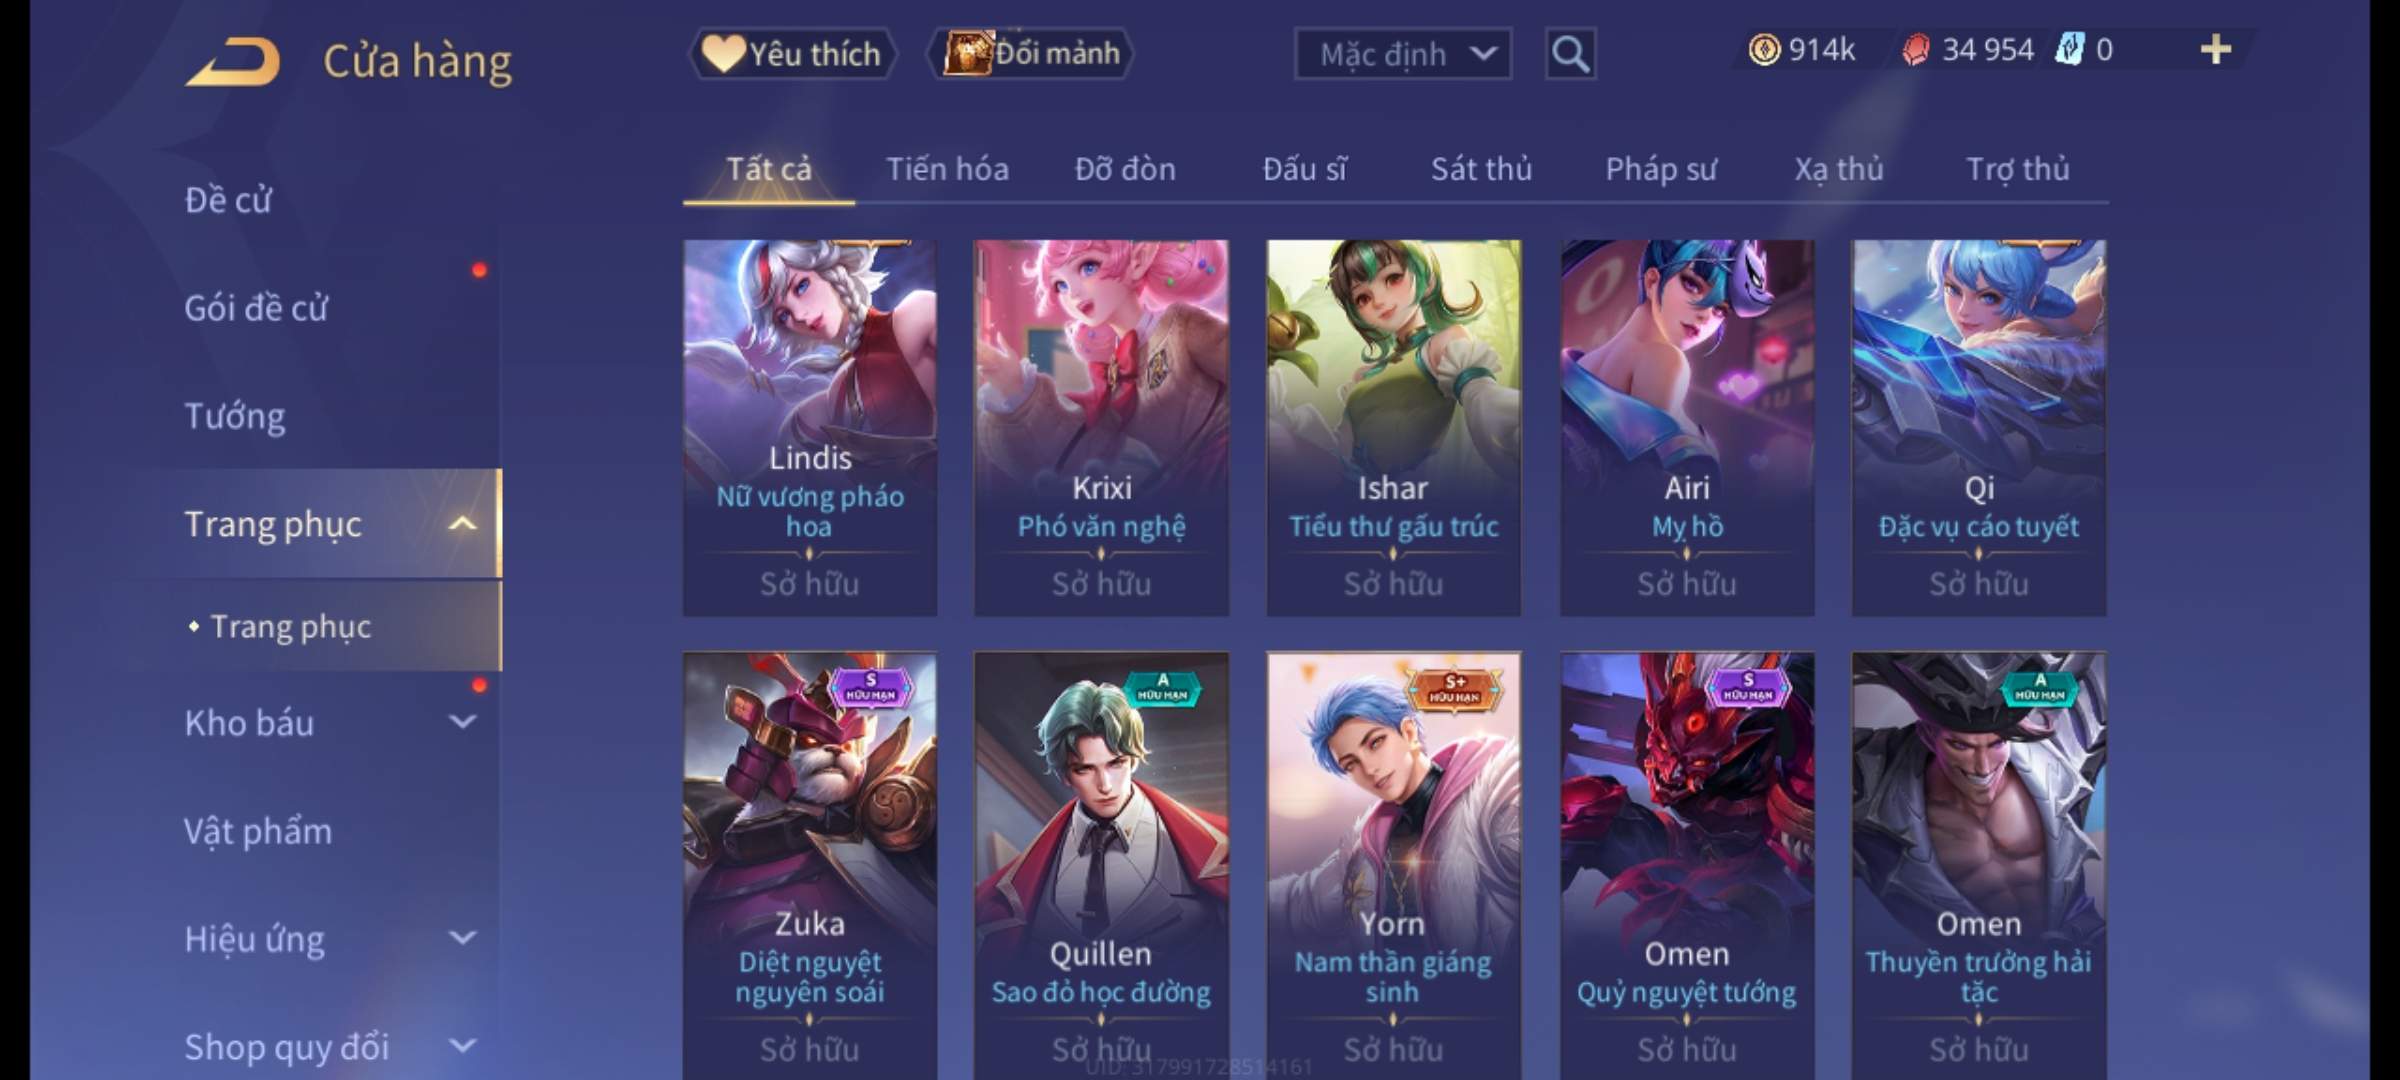Expand the Hiệu ứng sidebar section
This screenshot has width=2400, height=1080.
(x=462, y=938)
